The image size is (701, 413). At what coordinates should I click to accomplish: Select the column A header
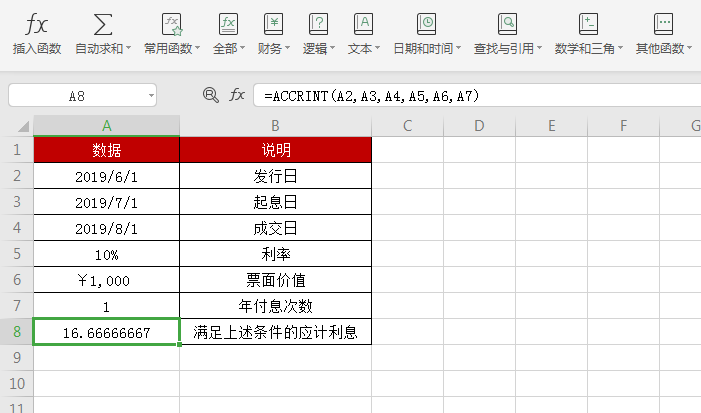point(106,126)
